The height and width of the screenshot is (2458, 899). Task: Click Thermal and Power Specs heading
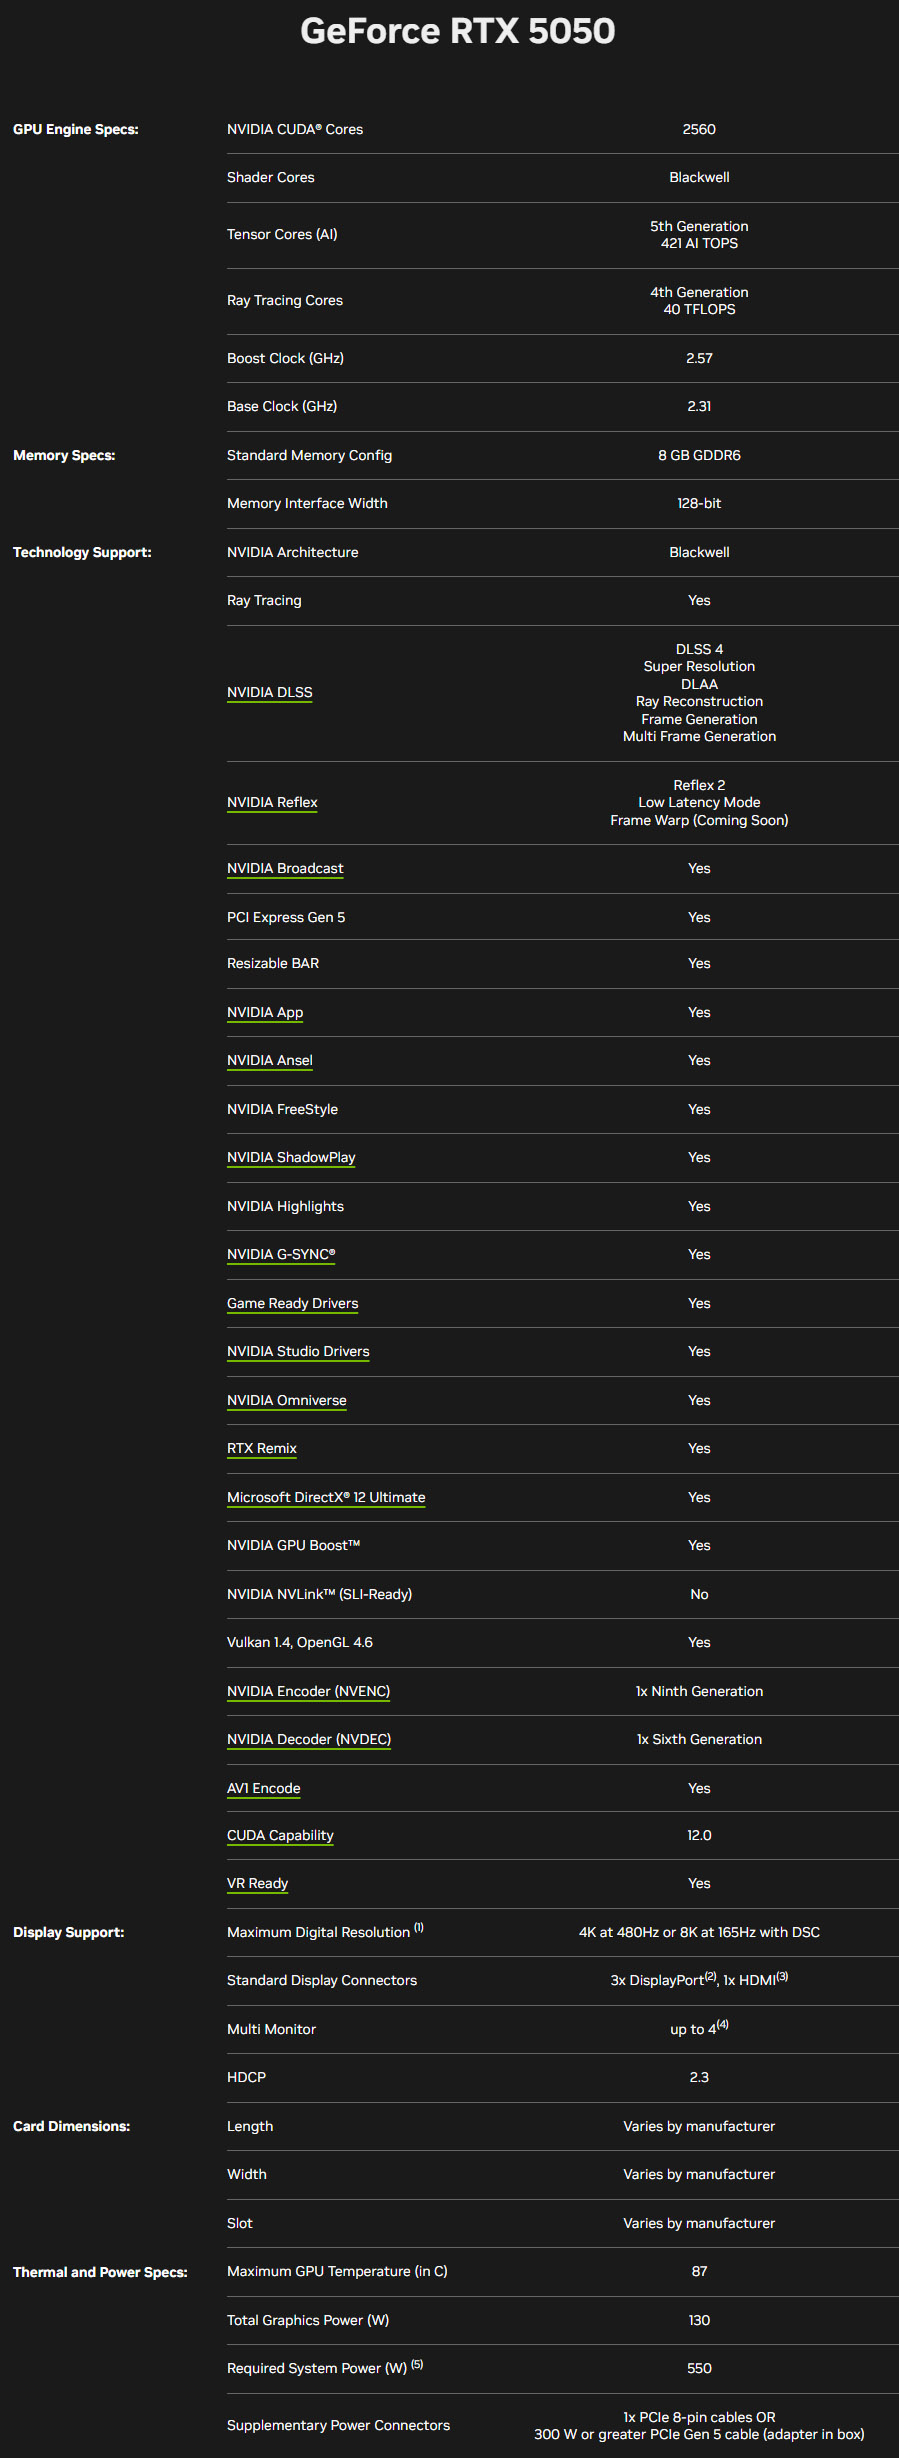100,2272
